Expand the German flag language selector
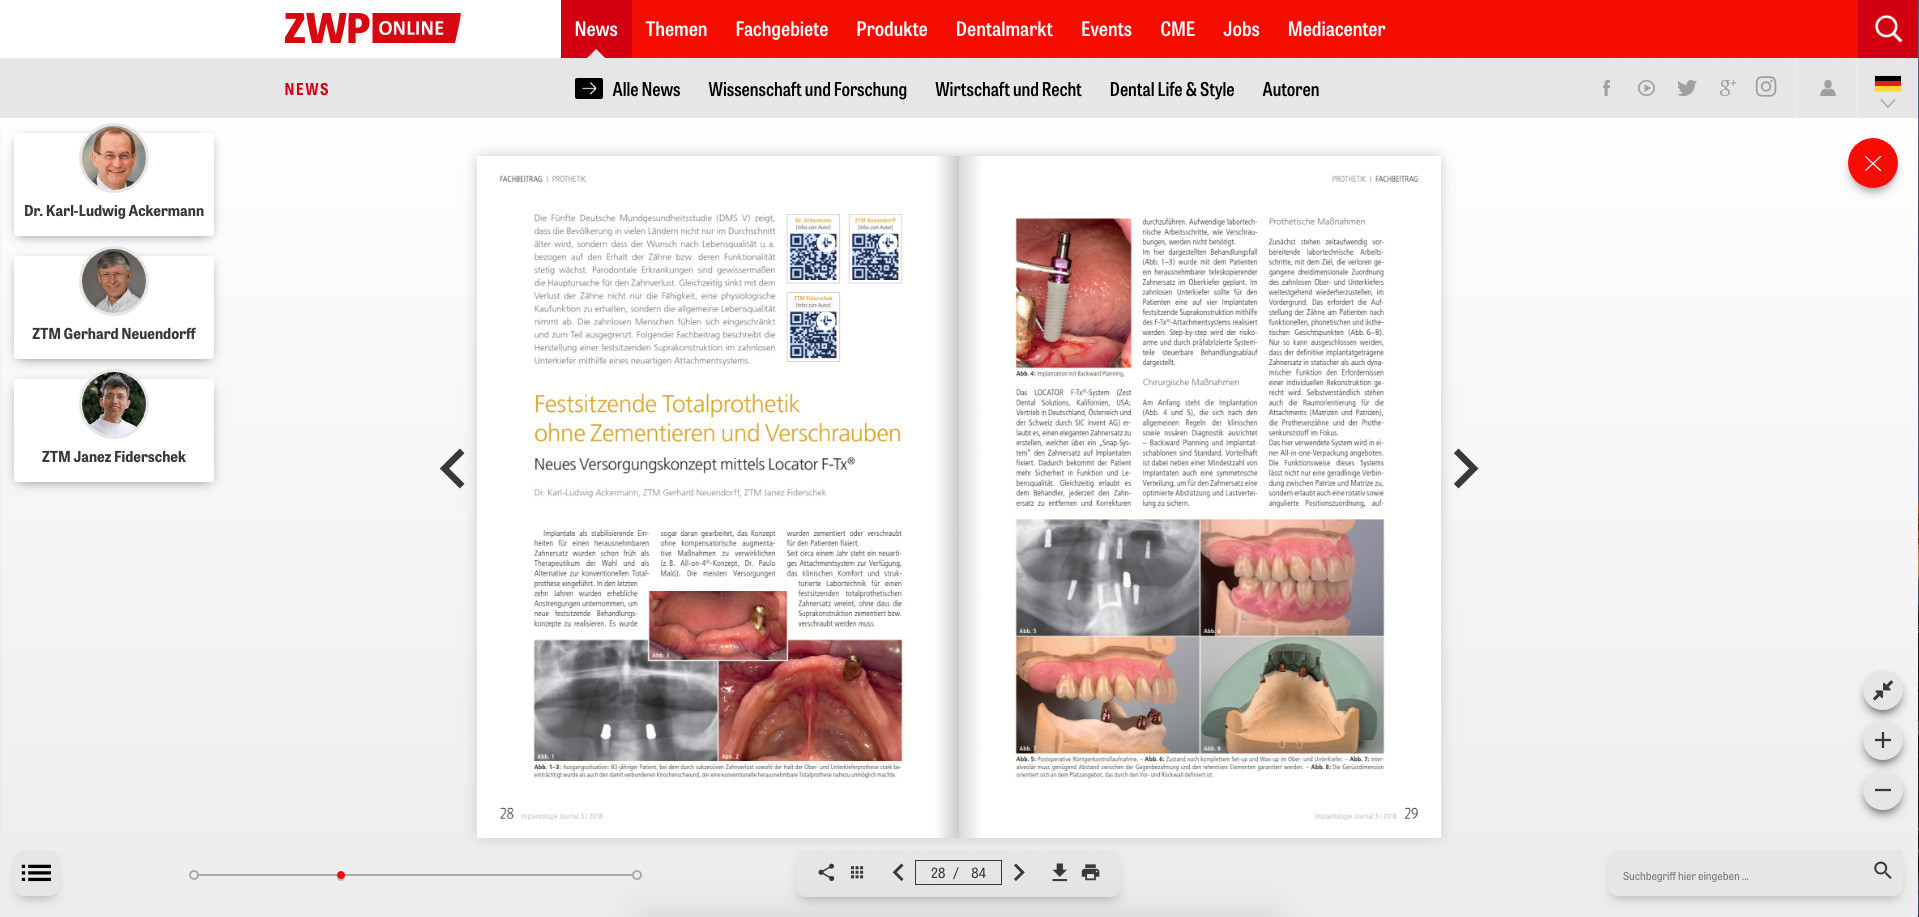 tap(1888, 90)
